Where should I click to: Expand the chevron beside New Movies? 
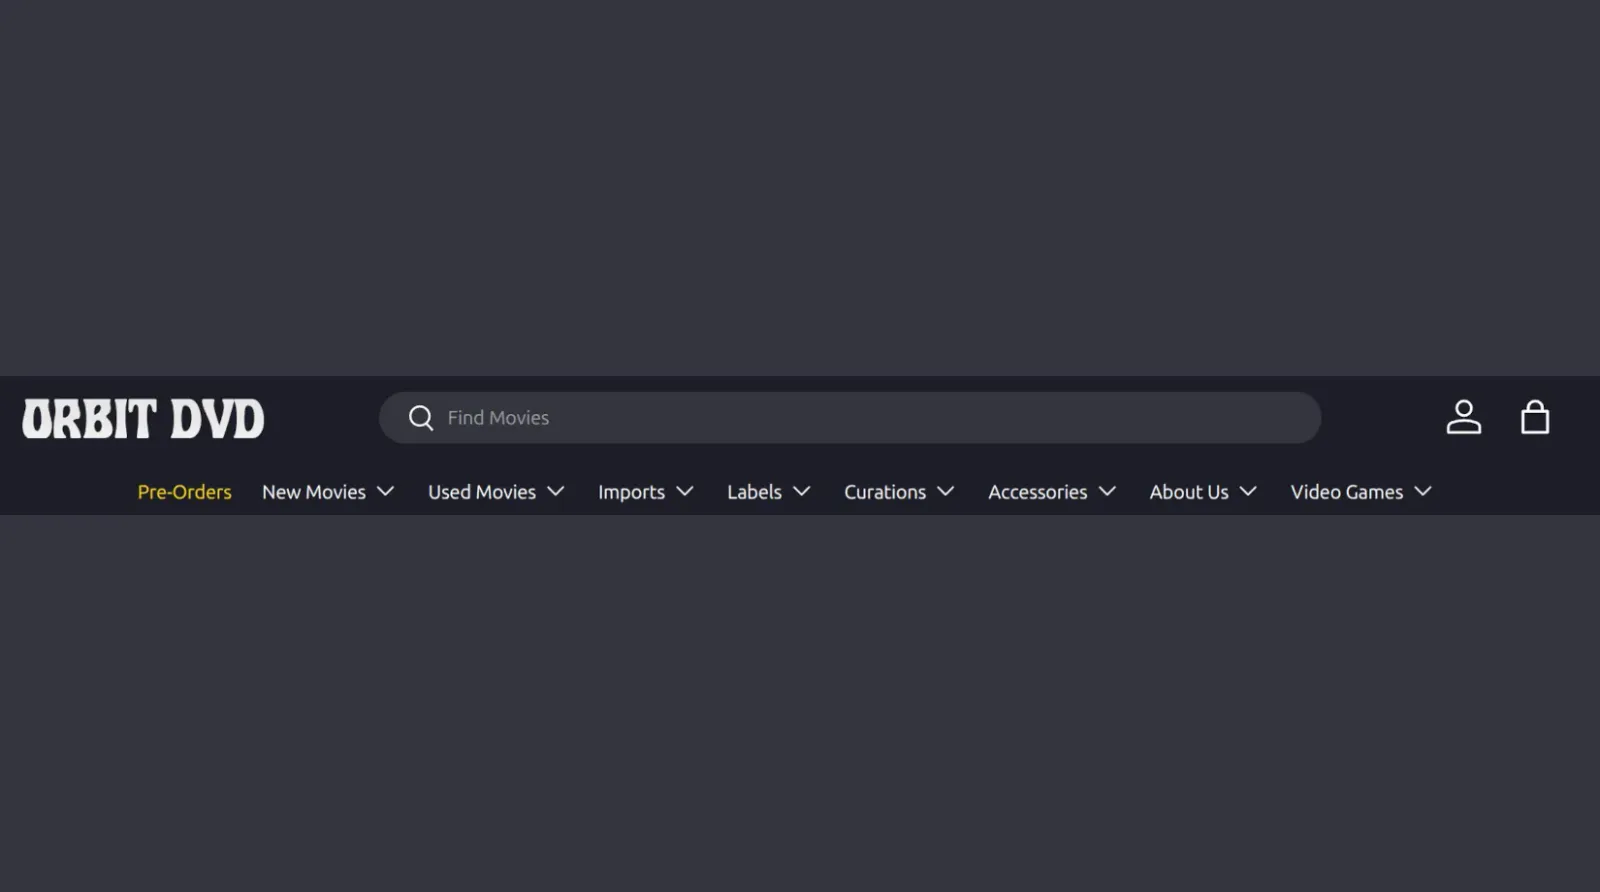[x=385, y=491]
